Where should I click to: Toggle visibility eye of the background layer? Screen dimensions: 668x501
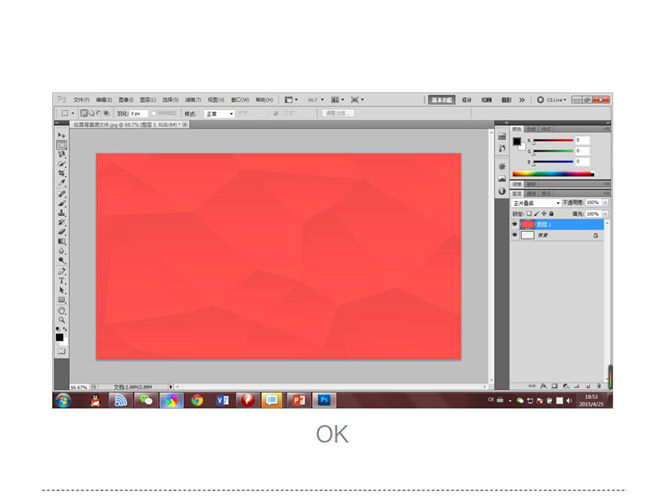pyautogui.click(x=515, y=235)
